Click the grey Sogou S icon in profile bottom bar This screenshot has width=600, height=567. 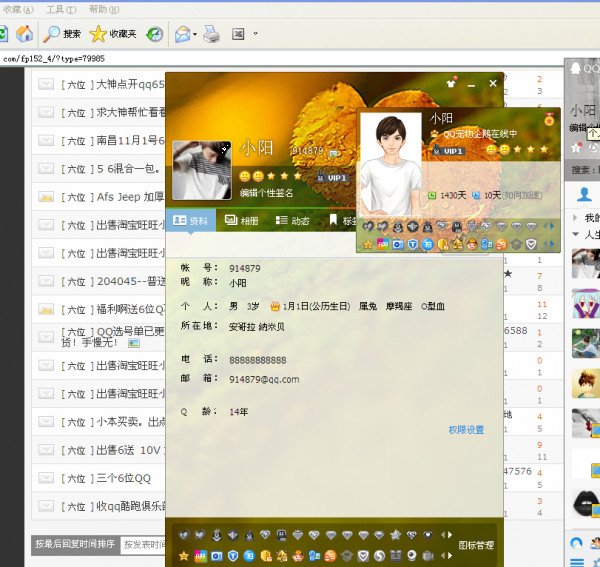pyautogui.click(x=379, y=556)
